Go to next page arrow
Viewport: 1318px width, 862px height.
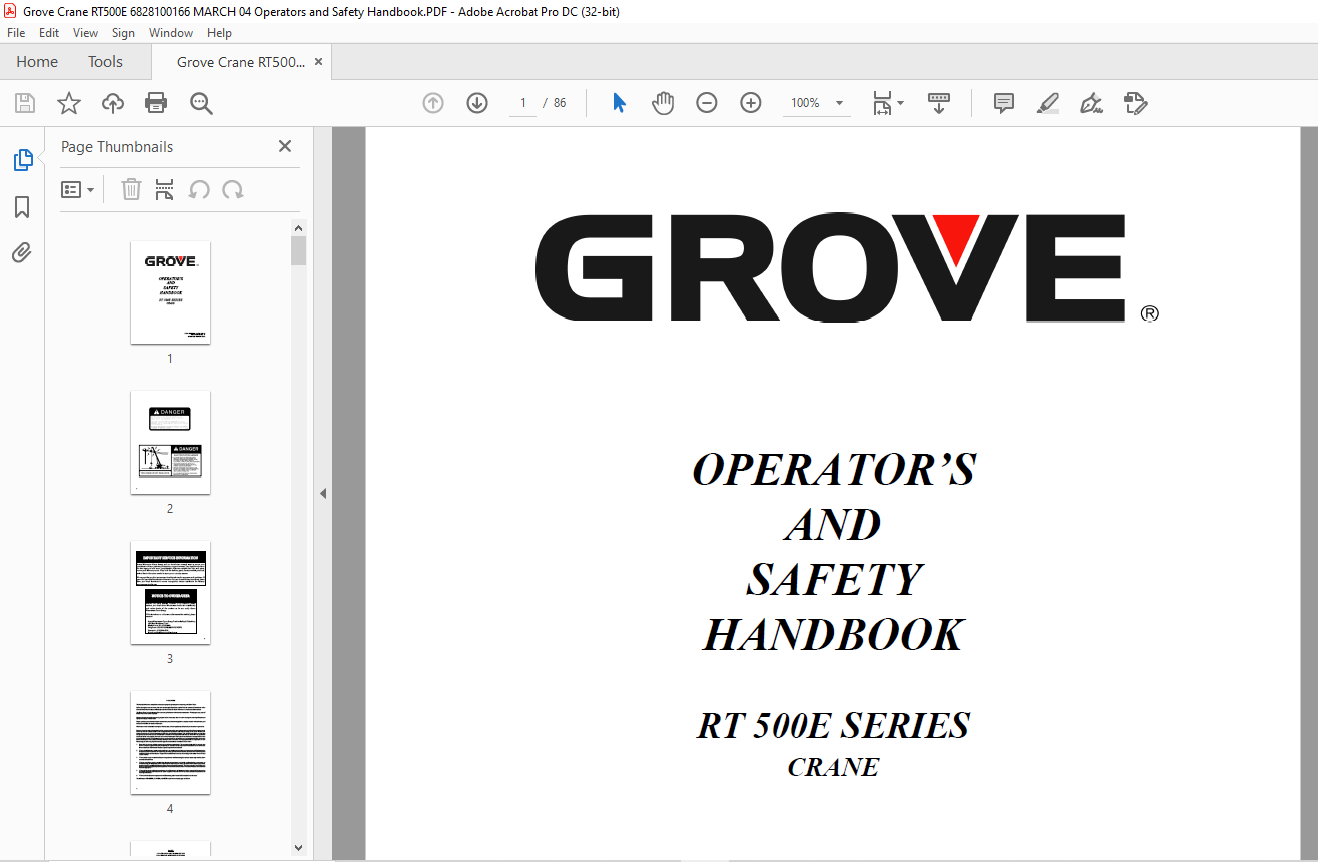tap(477, 103)
